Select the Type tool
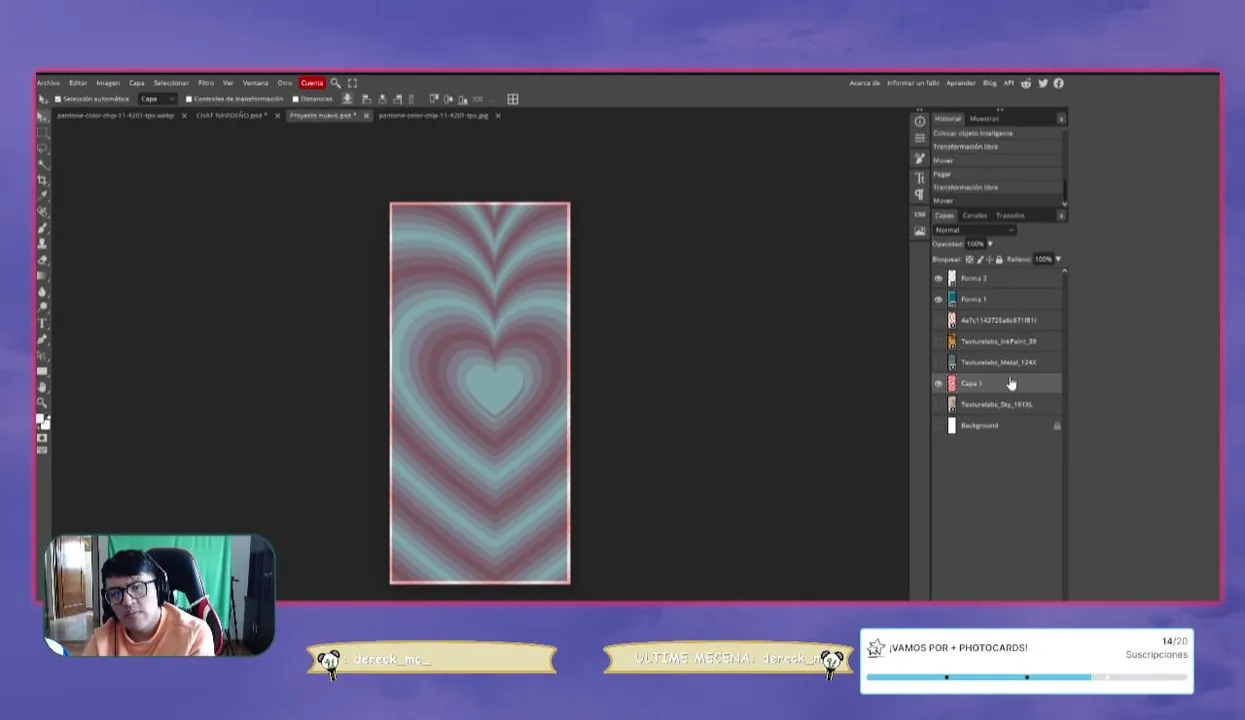Screen dimensions: 1245x720 click(x=42, y=322)
